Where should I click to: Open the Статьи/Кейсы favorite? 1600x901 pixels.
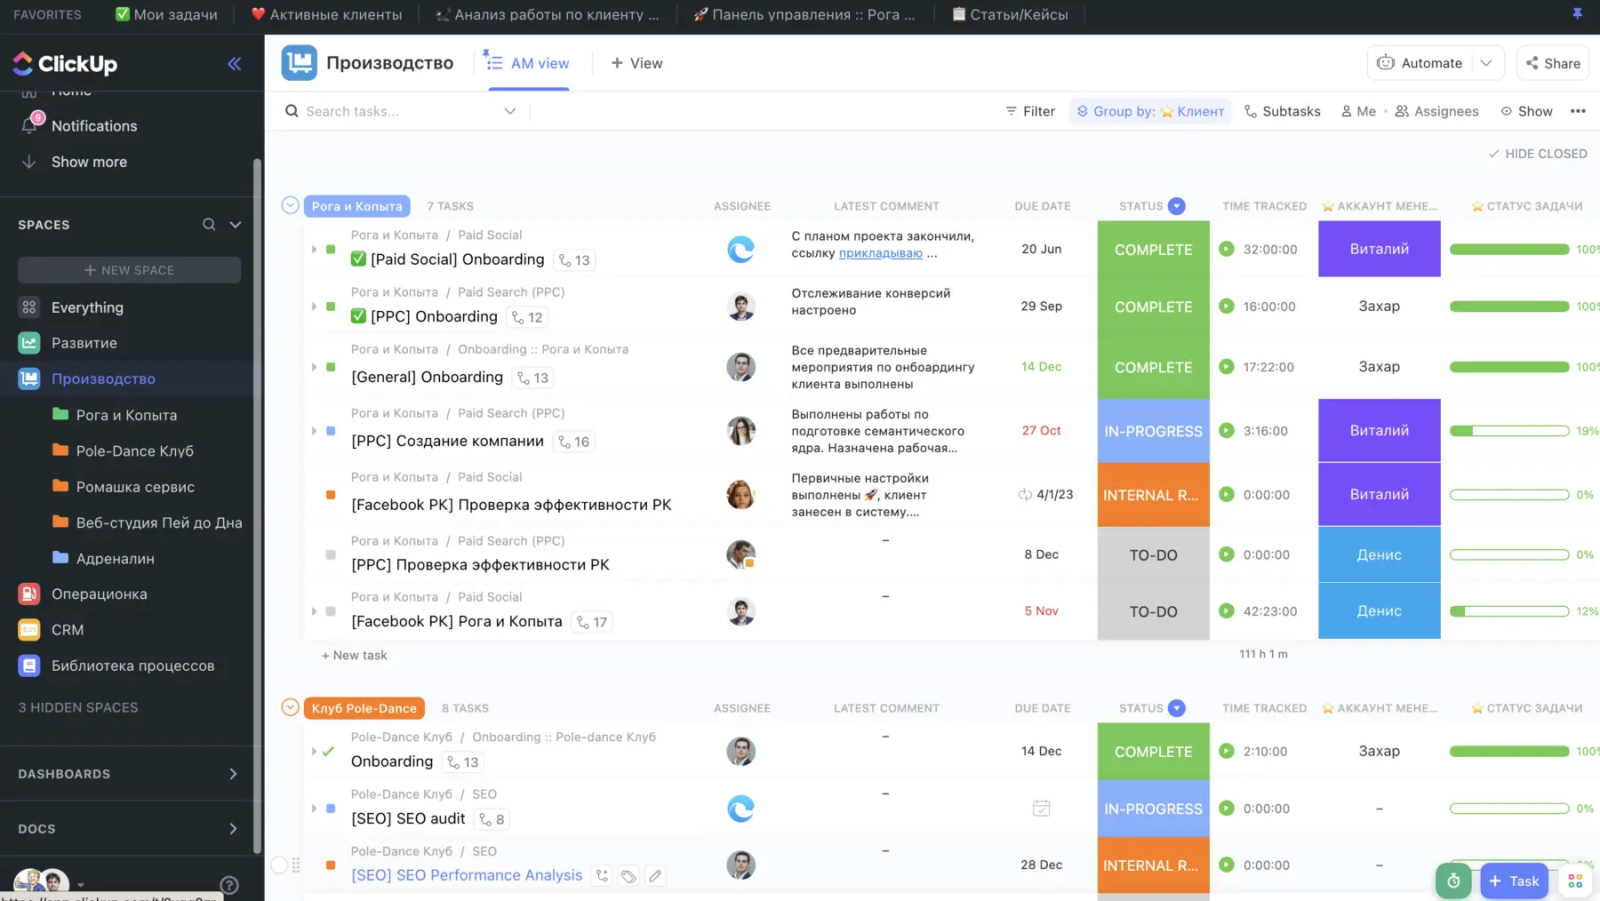1010,14
